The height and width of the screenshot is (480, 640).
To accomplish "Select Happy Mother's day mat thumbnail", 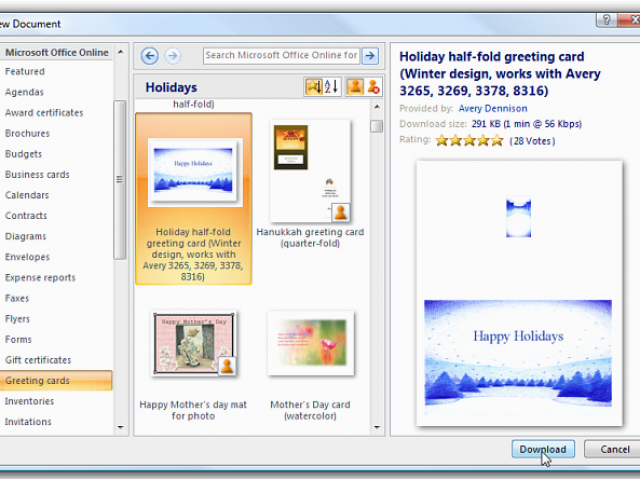I will (x=194, y=343).
